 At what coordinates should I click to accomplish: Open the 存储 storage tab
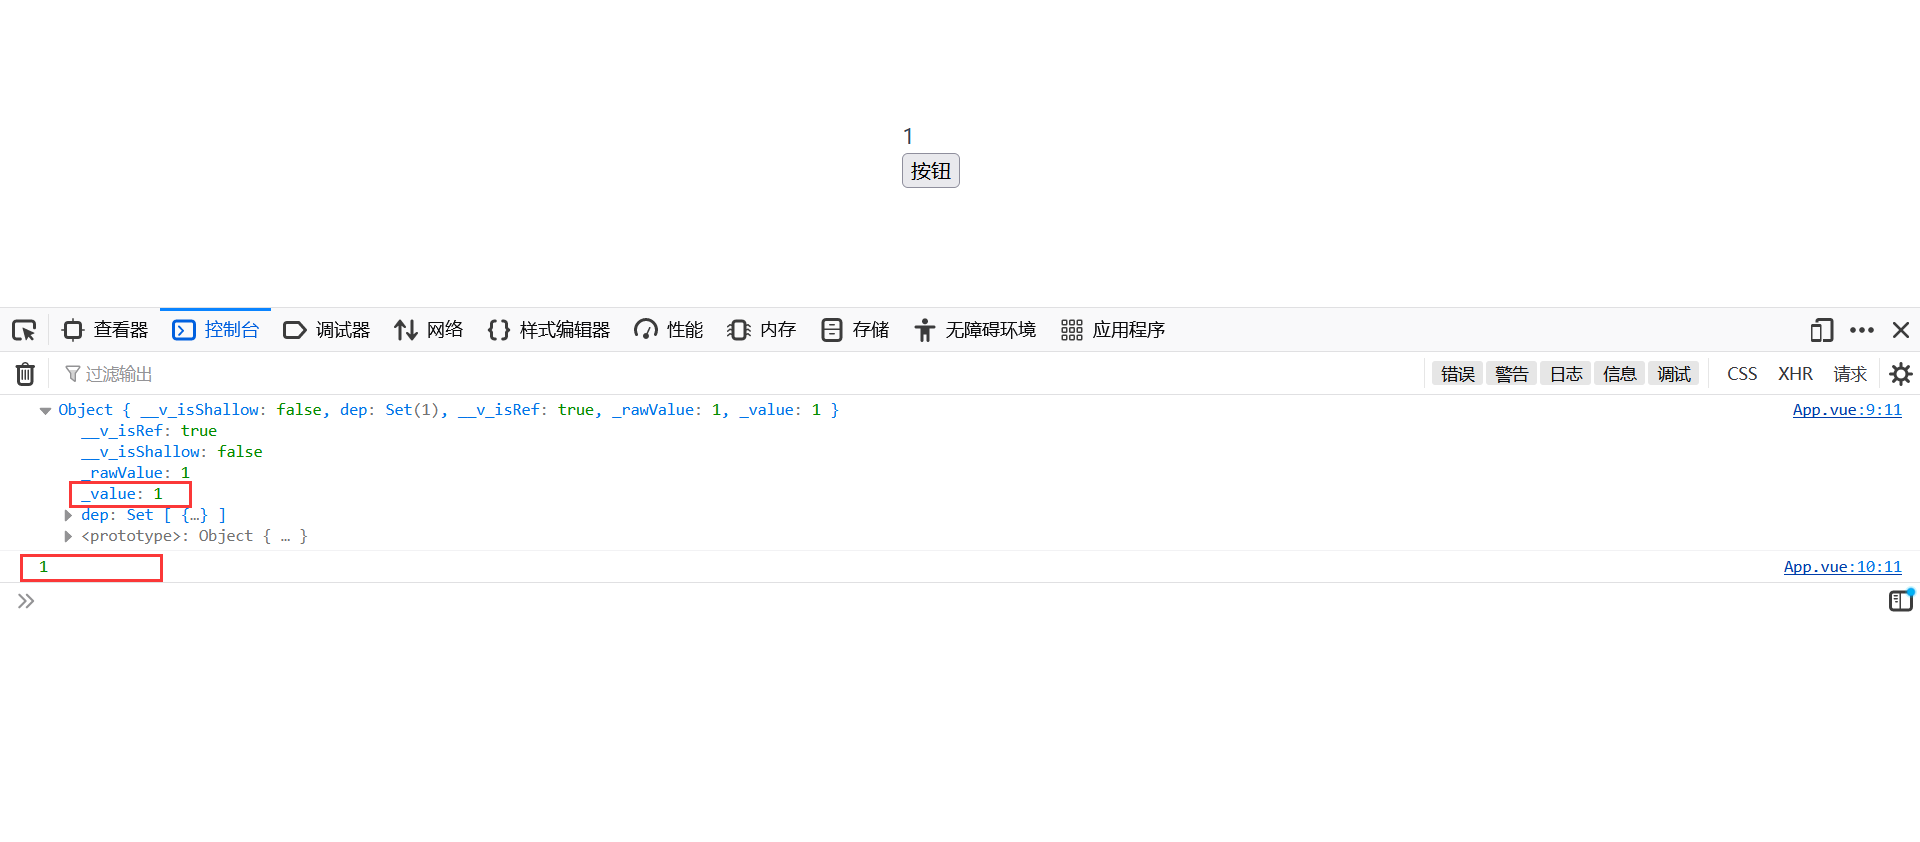point(855,330)
